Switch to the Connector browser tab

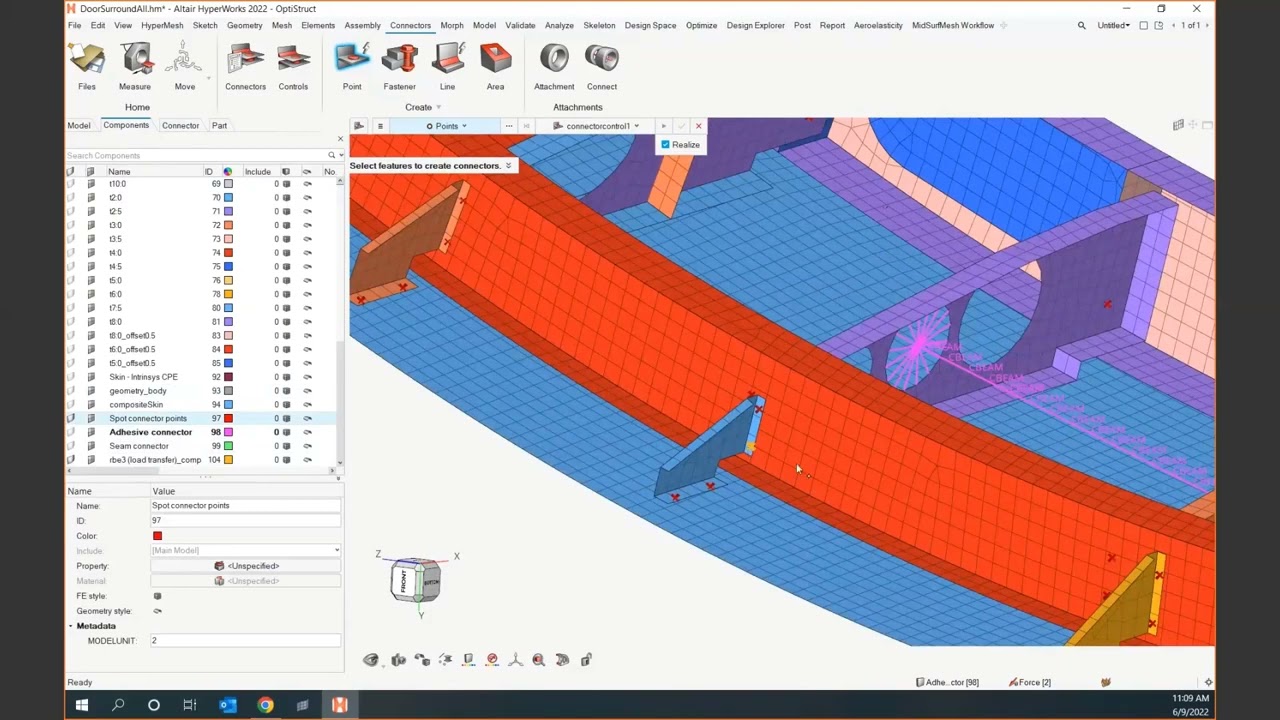tap(180, 125)
